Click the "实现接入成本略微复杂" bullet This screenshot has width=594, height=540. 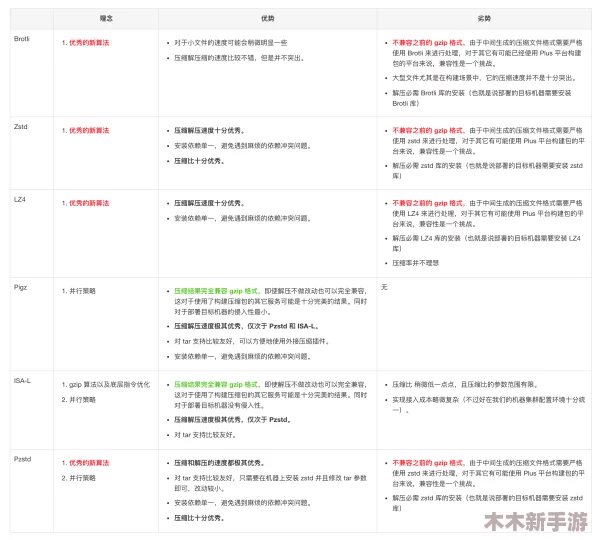[489, 405]
